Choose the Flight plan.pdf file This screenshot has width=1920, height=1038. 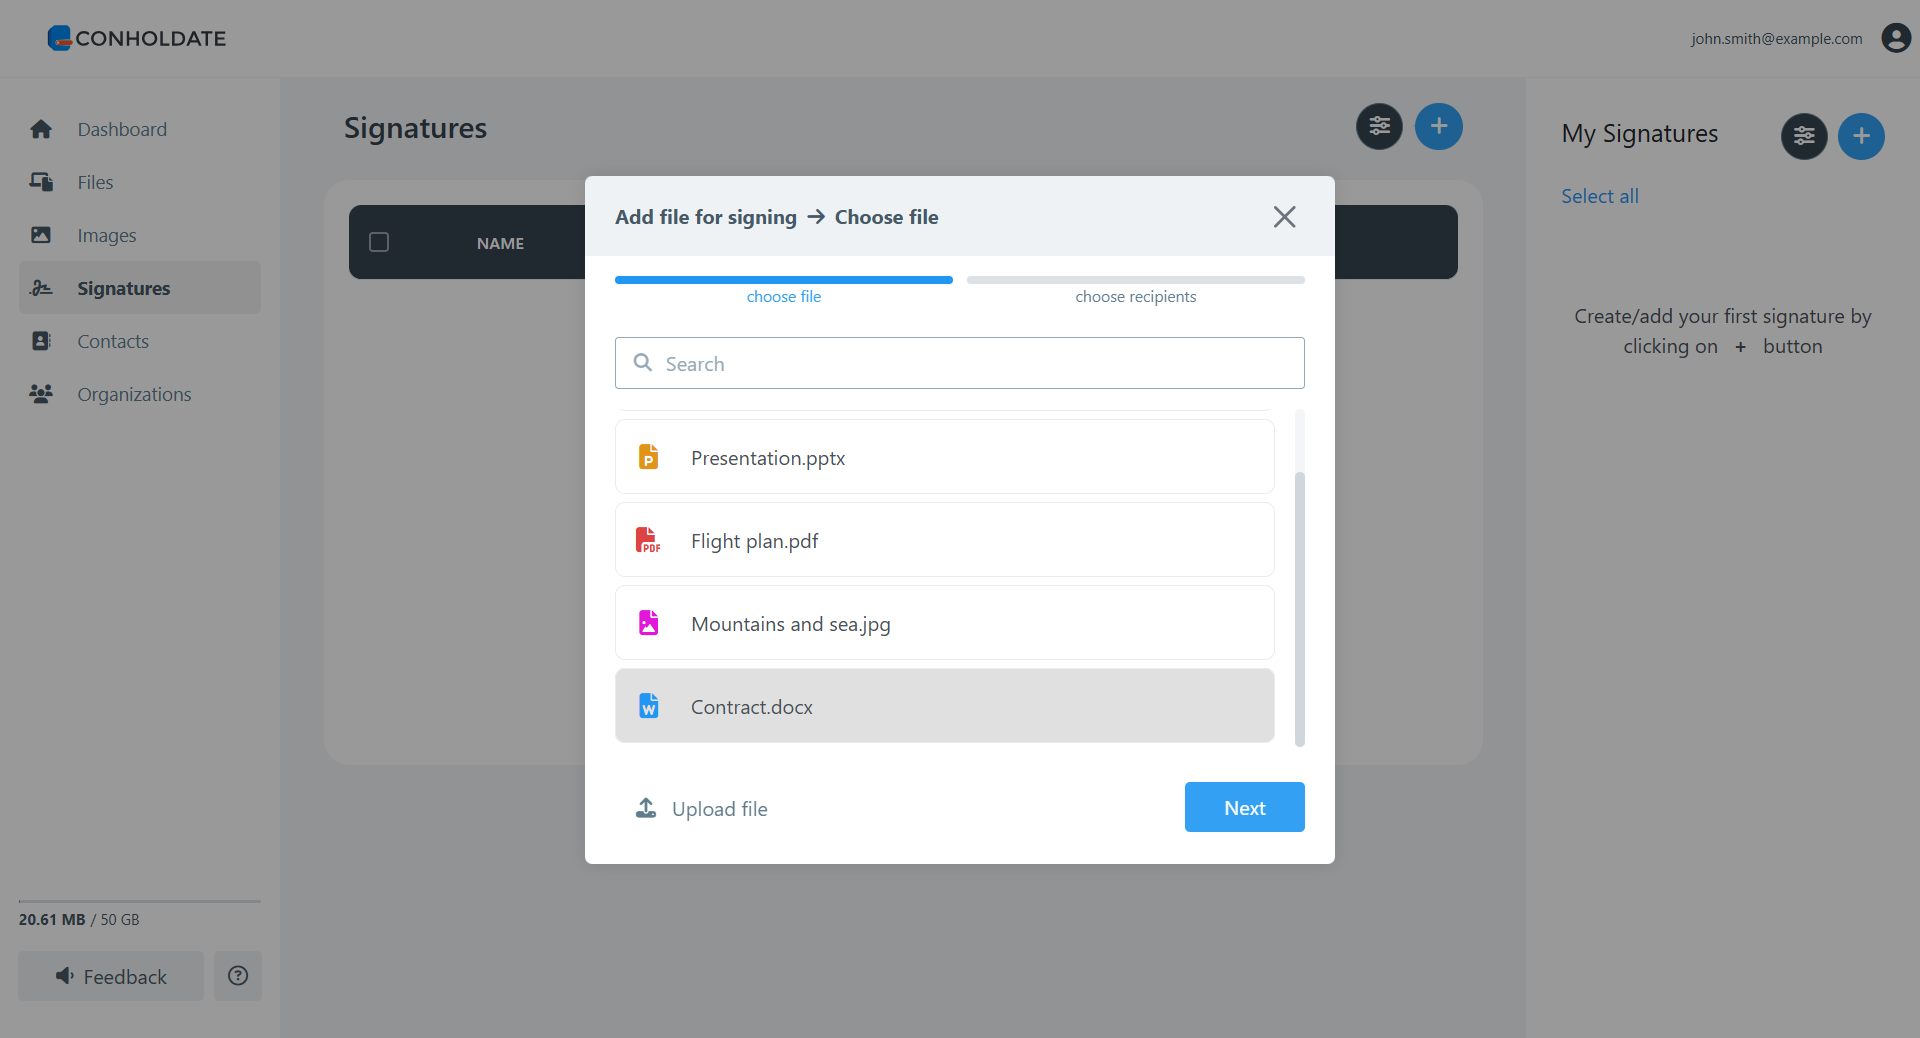point(944,540)
